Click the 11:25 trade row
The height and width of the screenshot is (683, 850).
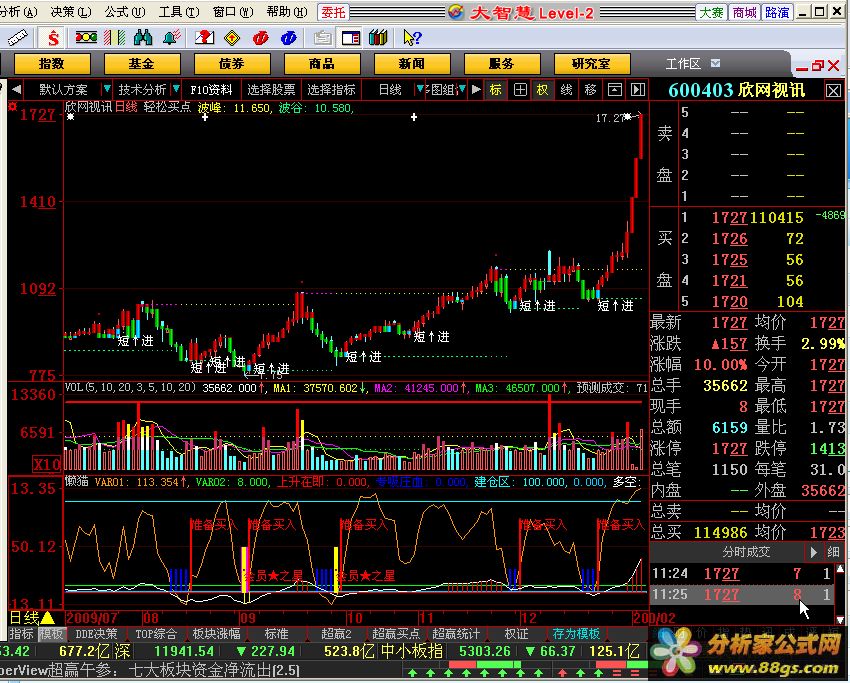[x=742, y=595]
